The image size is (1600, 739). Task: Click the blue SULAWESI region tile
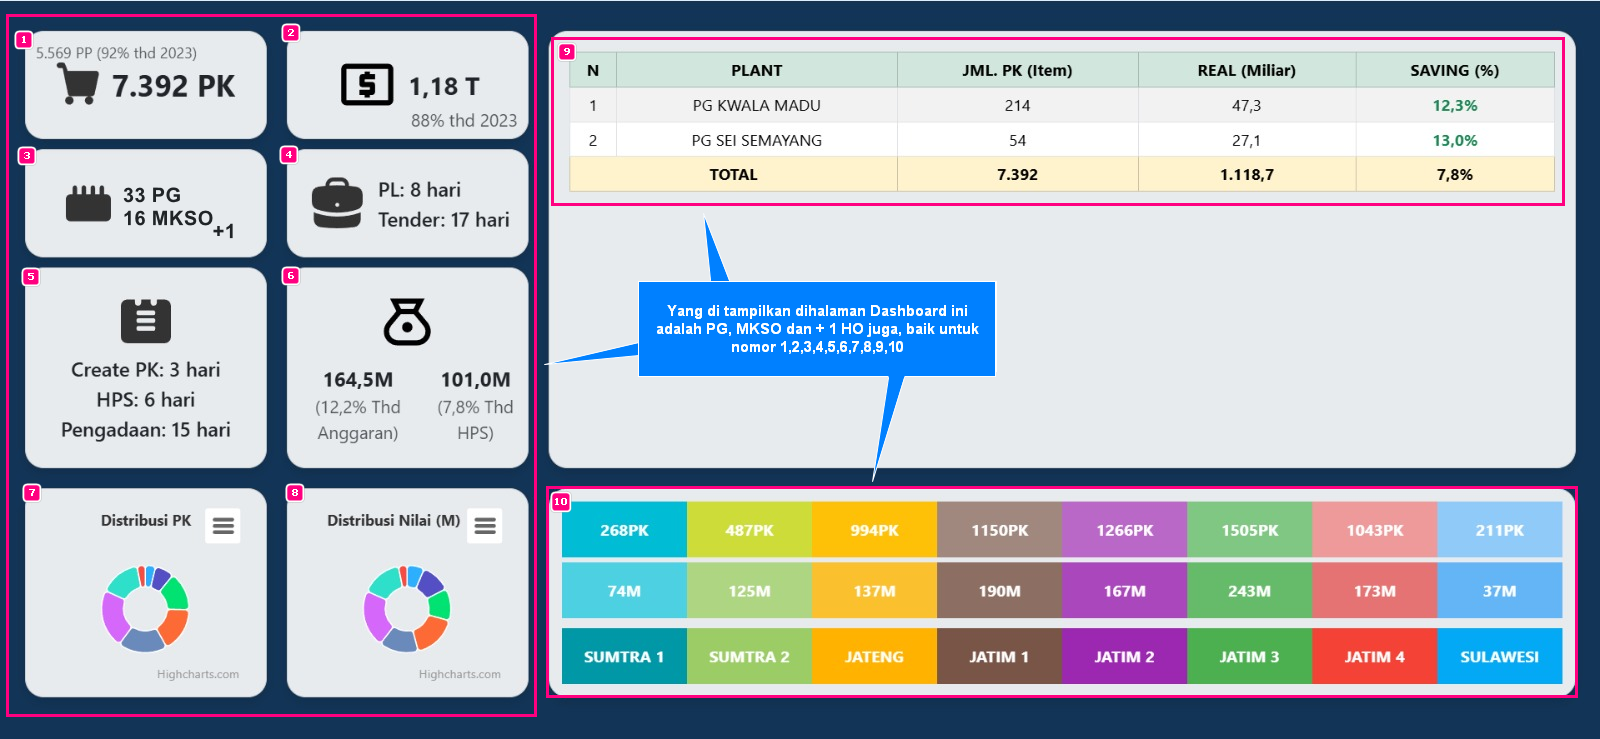1499,656
